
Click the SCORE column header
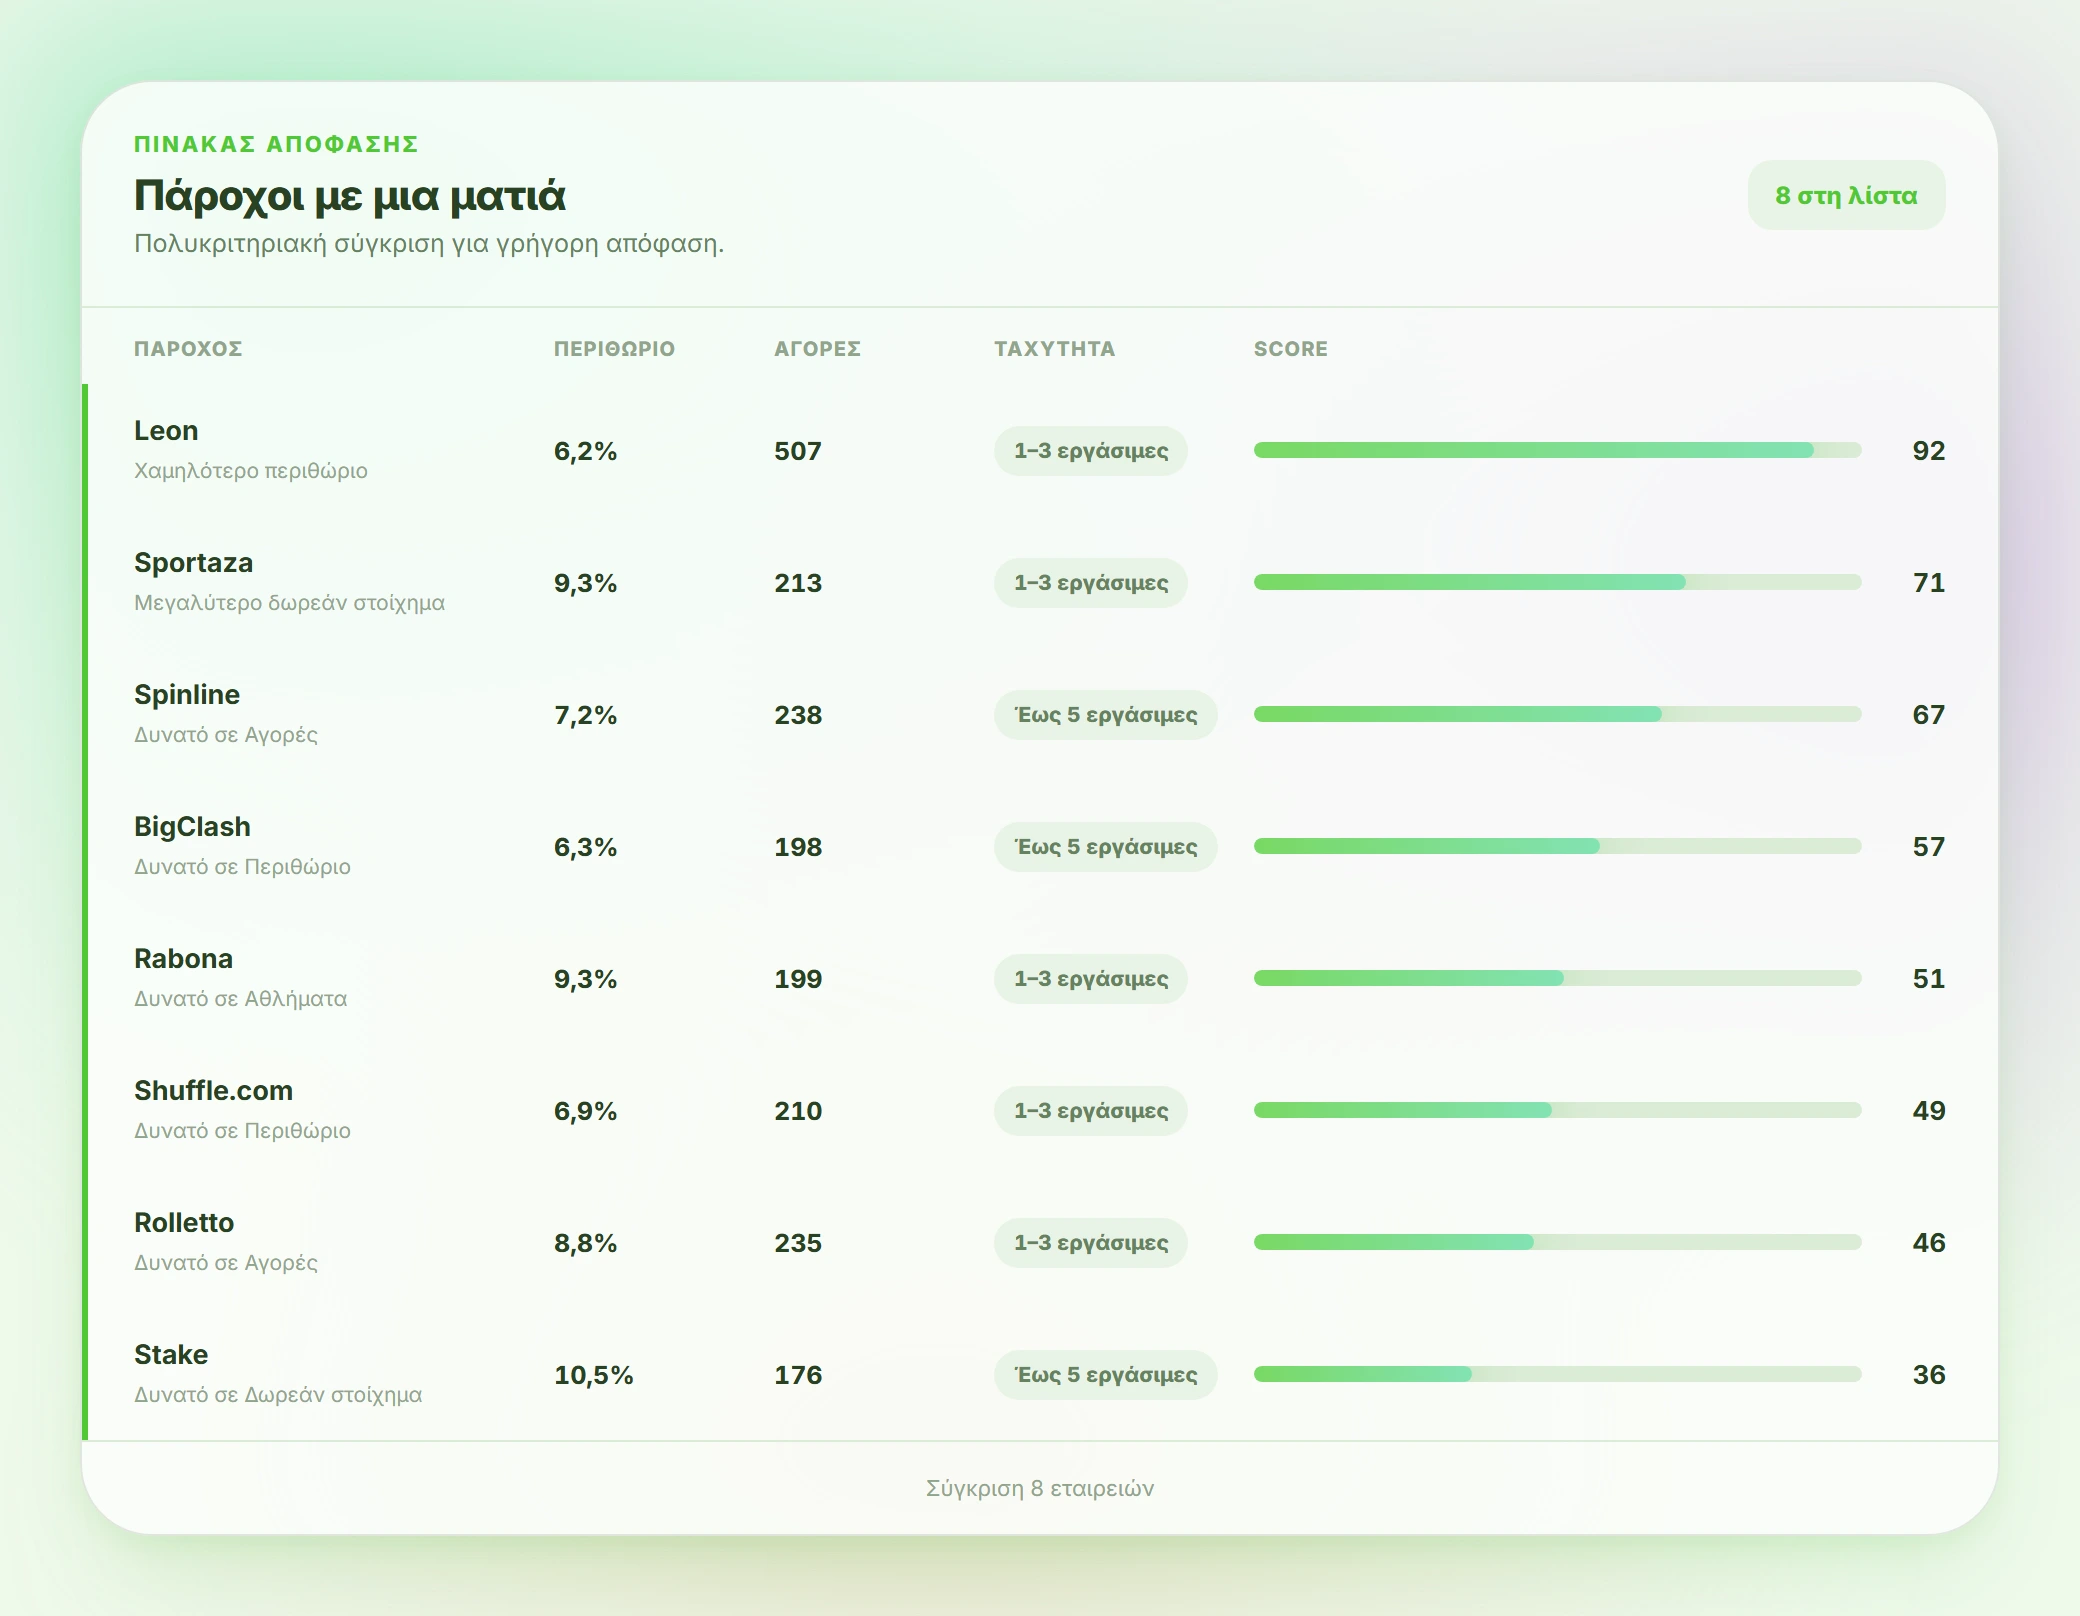coord(1291,349)
